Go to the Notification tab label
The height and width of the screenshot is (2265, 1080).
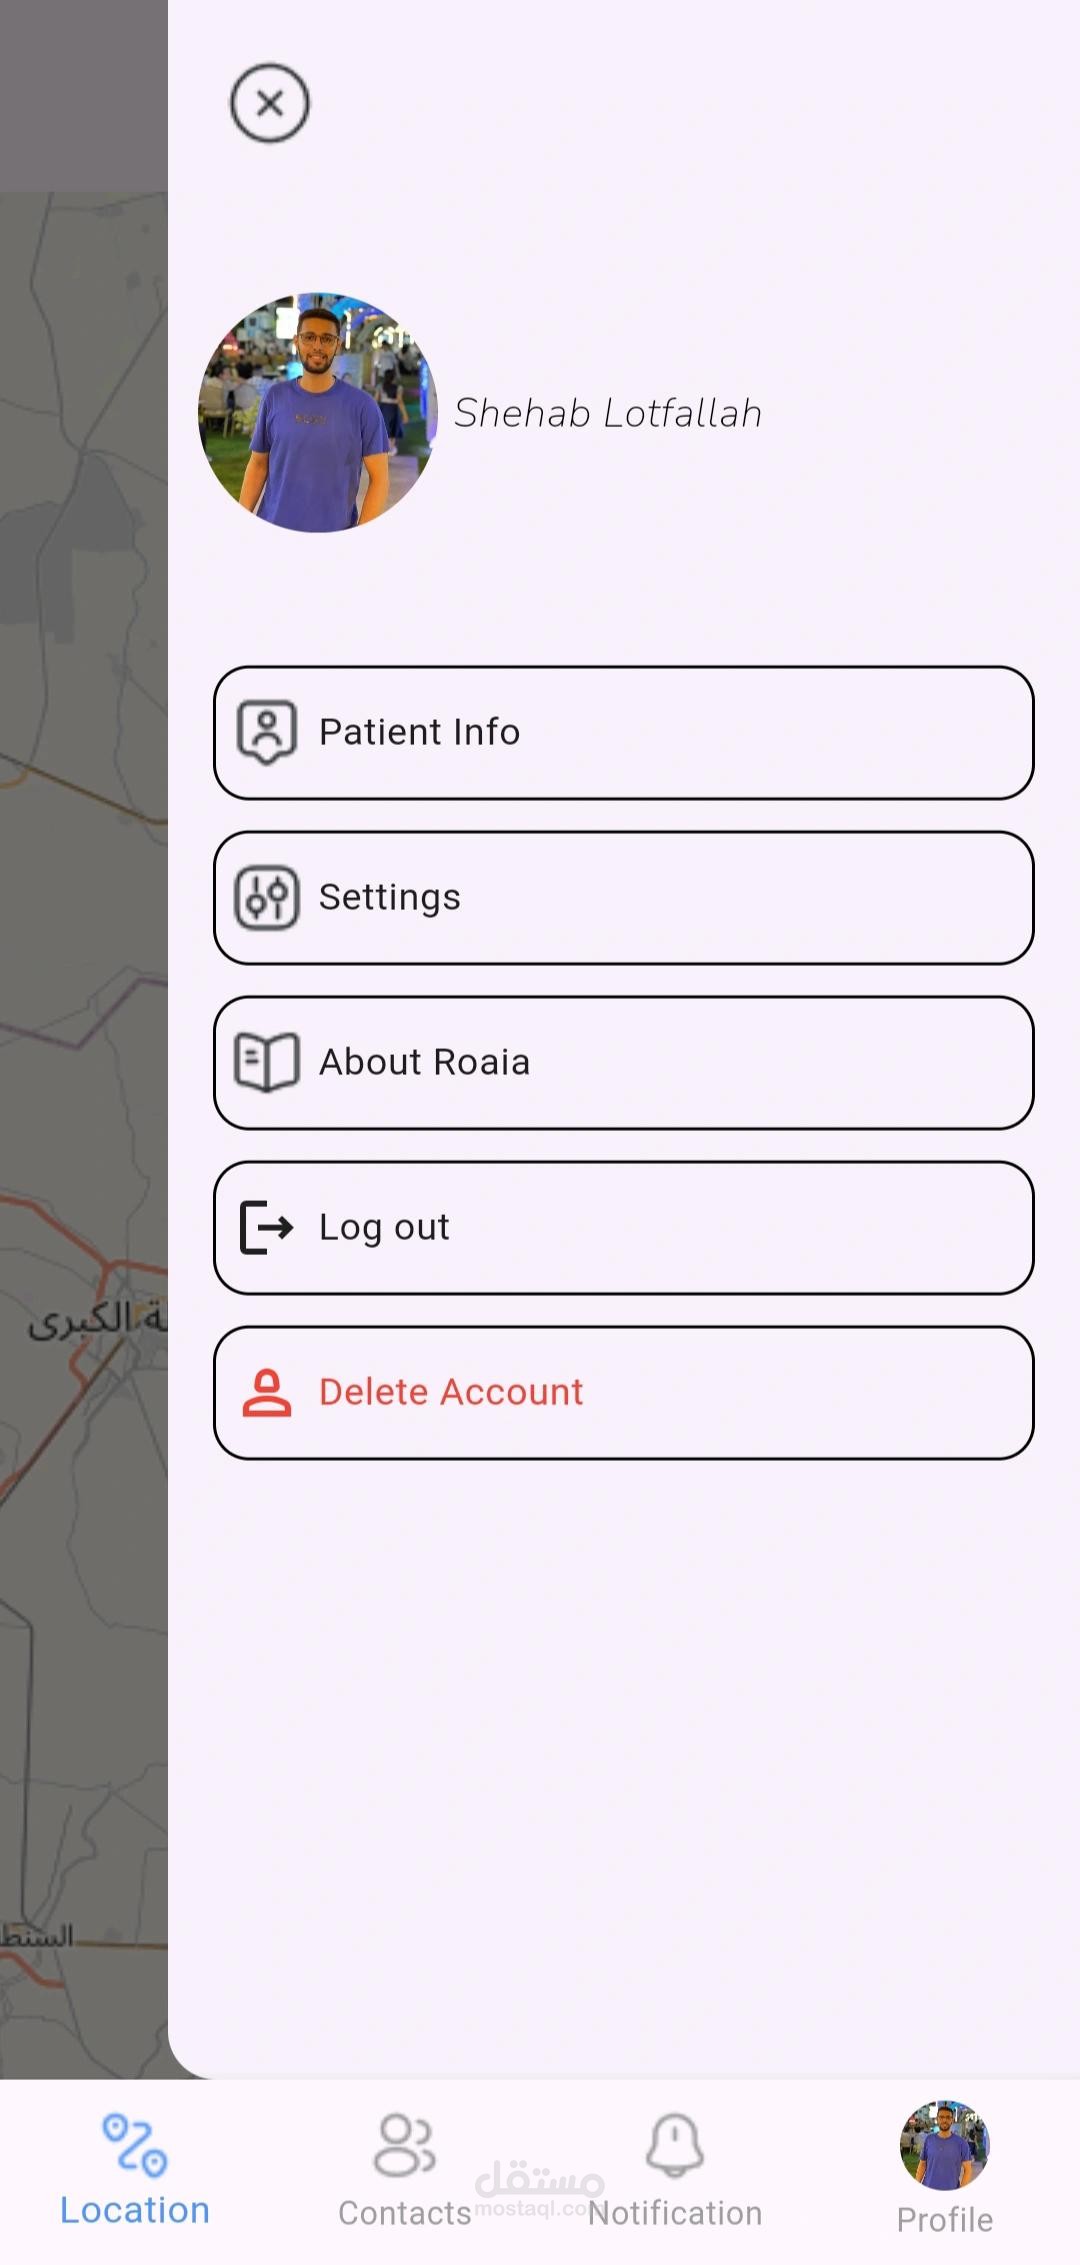[675, 2213]
